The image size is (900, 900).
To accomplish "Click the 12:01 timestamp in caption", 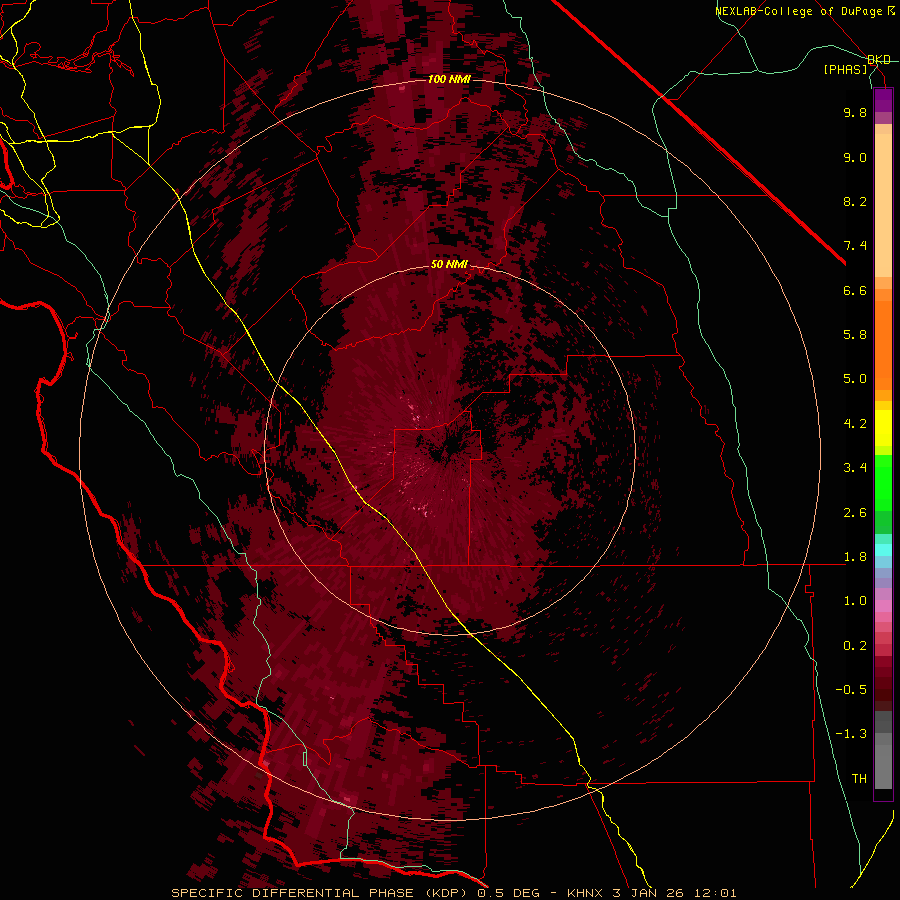I will 715,893.
